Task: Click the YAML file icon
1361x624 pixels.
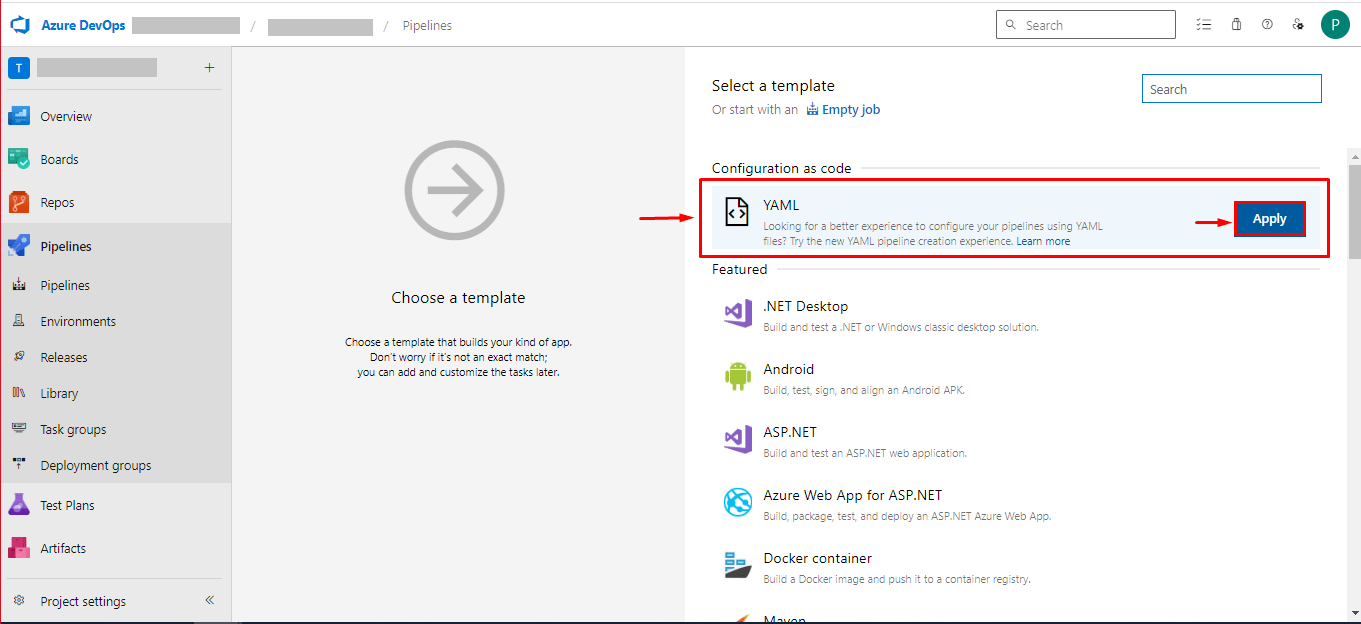Action: [736, 212]
